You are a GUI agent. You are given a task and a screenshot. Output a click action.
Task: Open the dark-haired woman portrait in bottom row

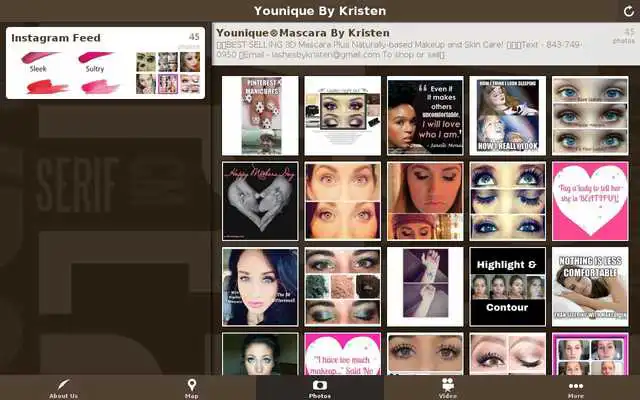(x=260, y=354)
